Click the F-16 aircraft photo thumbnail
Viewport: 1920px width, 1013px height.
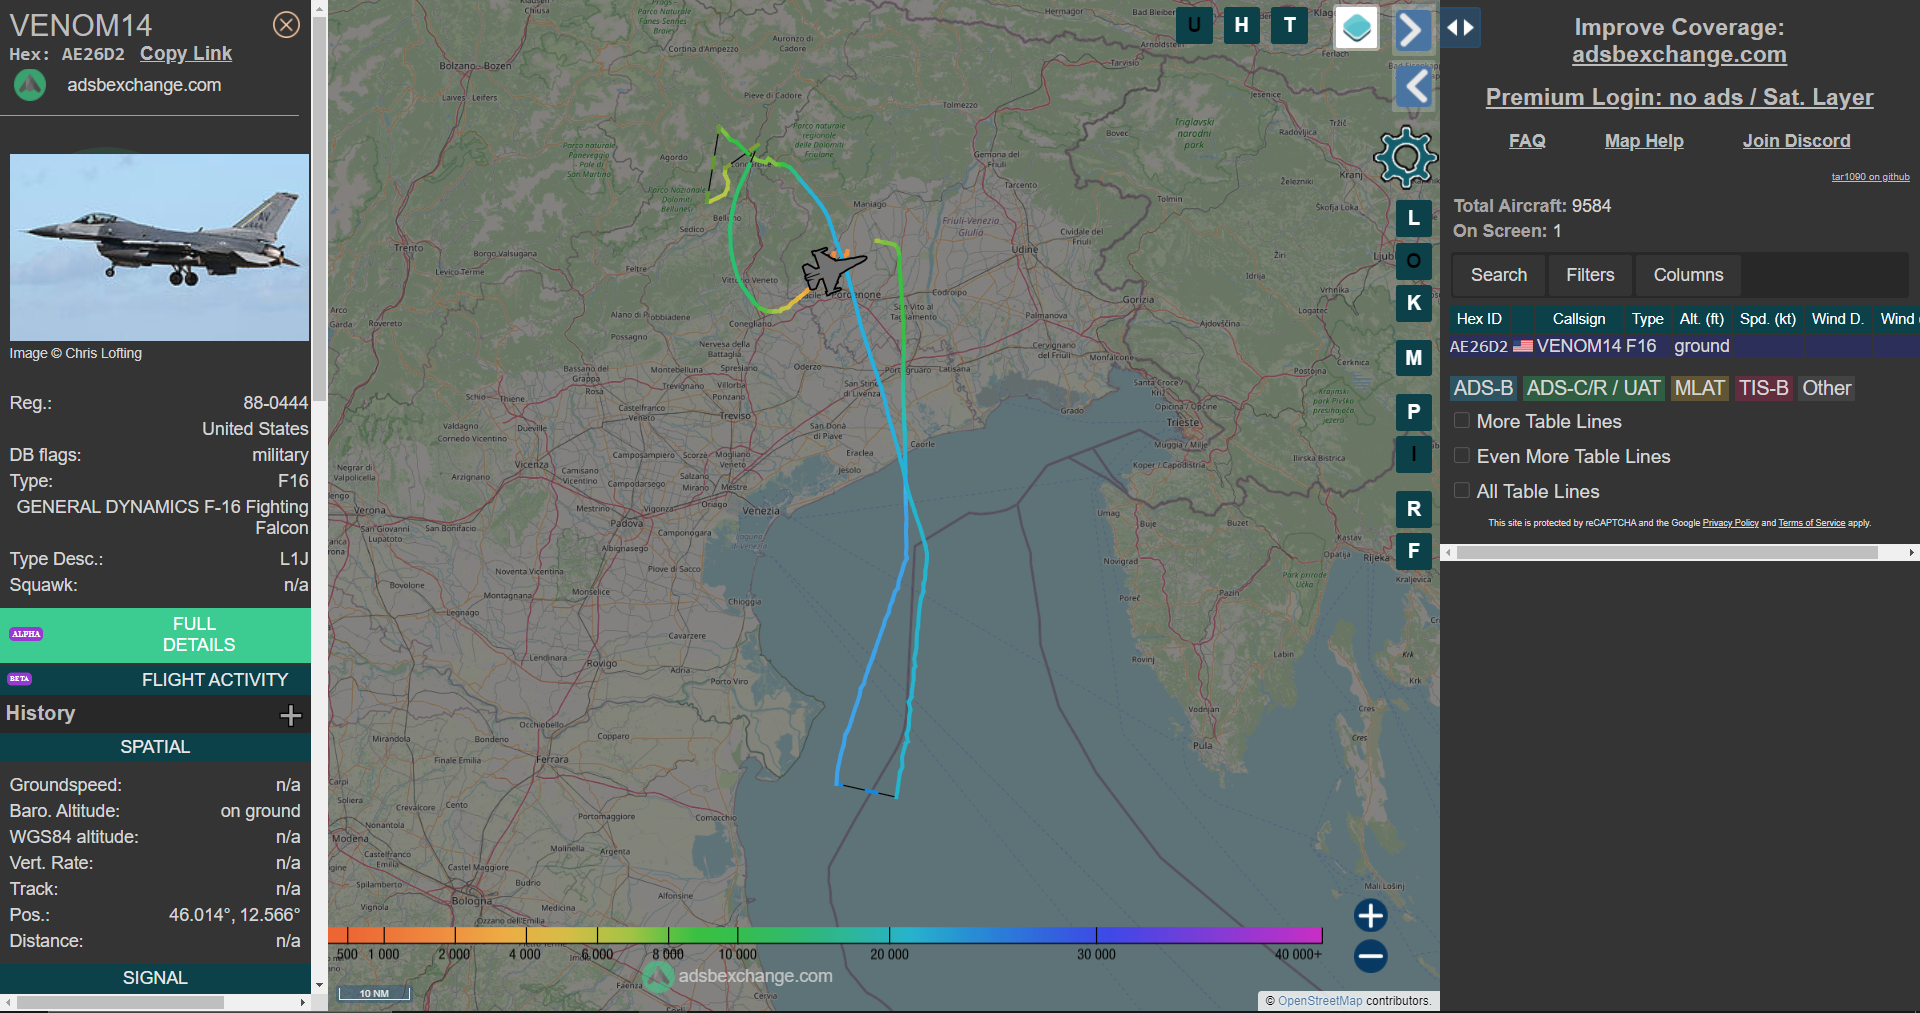[159, 247]
